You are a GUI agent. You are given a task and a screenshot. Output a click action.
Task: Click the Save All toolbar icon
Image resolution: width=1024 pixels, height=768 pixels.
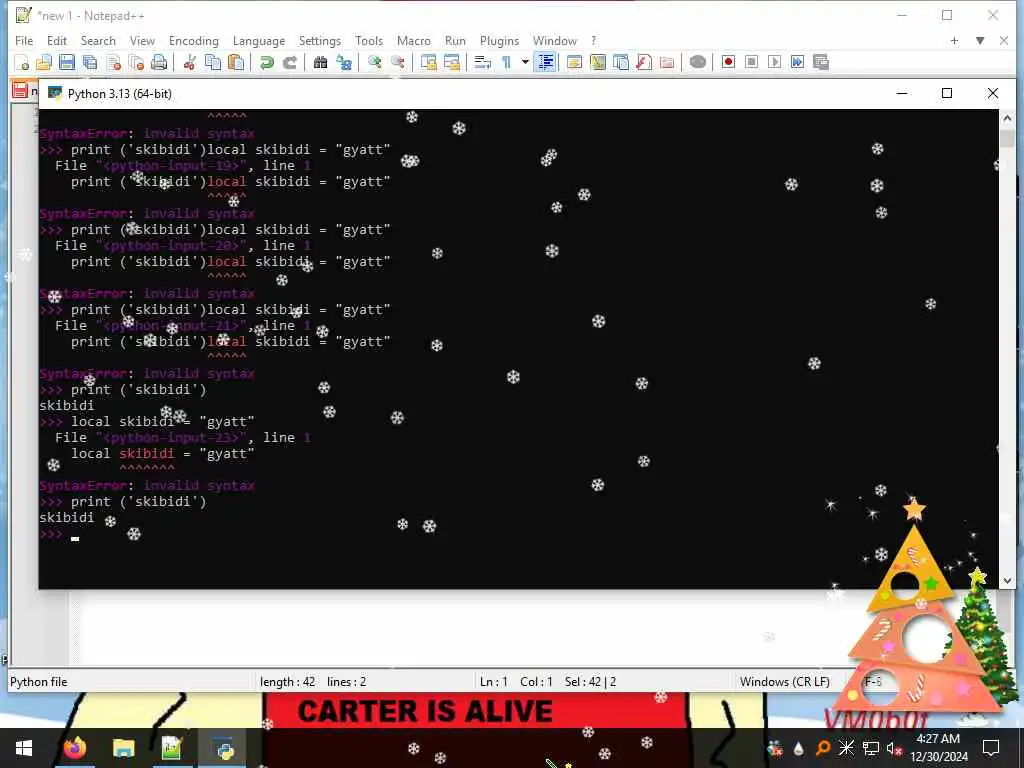pos(90,63)
